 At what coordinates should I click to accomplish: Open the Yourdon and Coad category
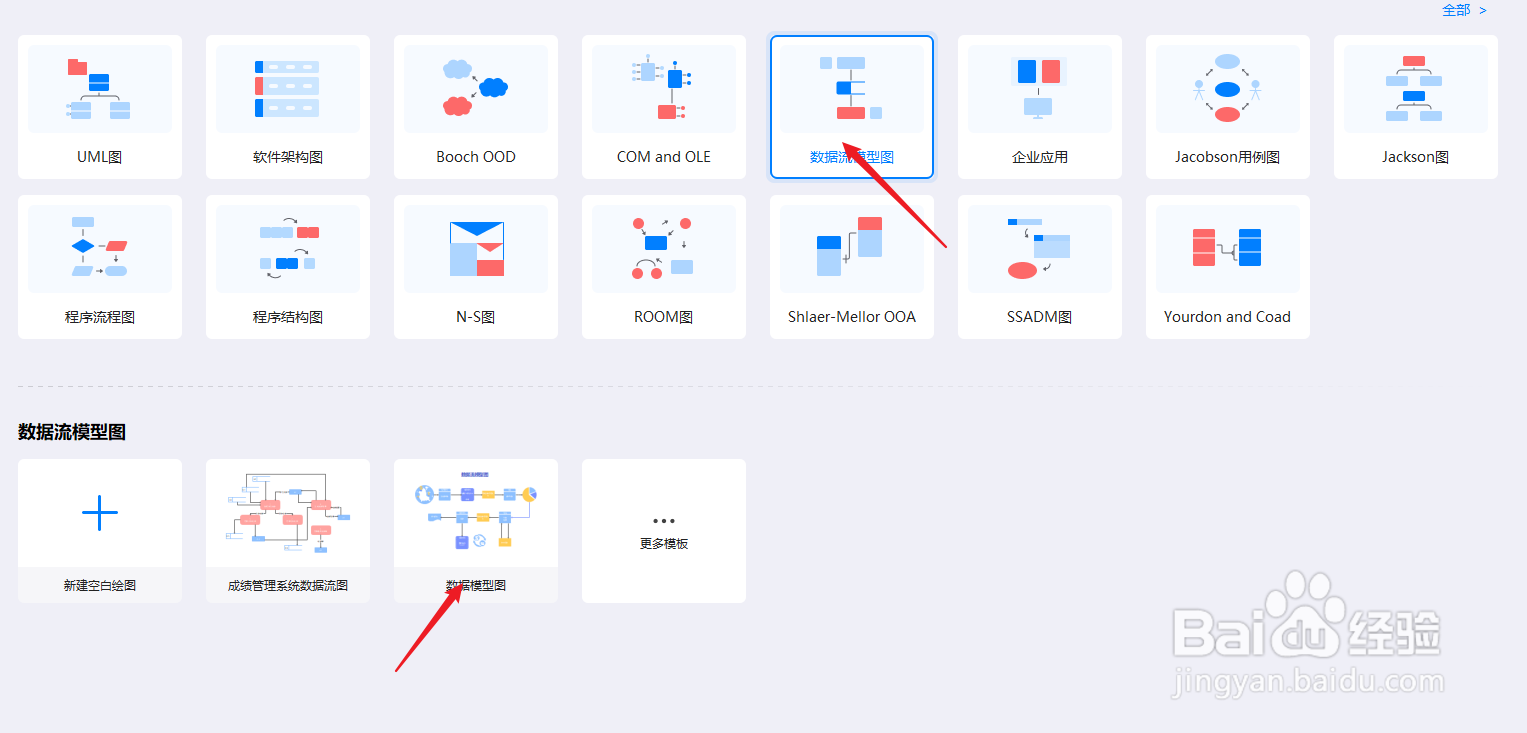1227,267
